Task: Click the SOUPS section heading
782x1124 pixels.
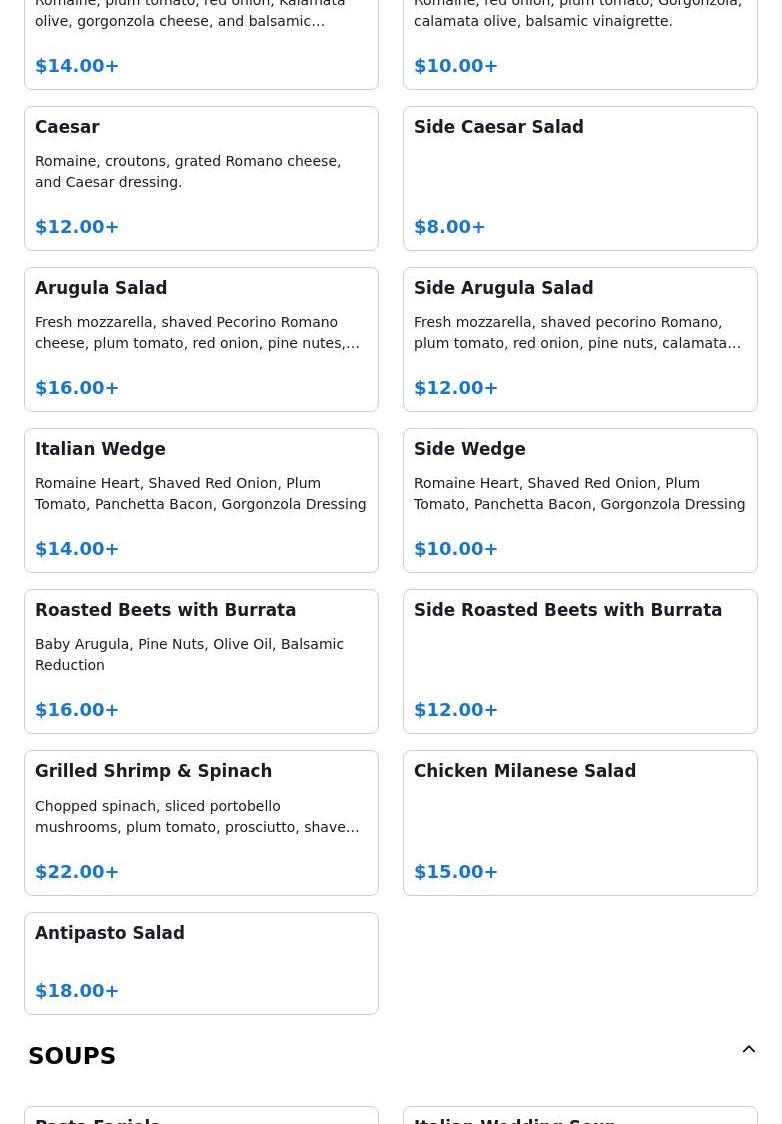Action: point(72,1056)
